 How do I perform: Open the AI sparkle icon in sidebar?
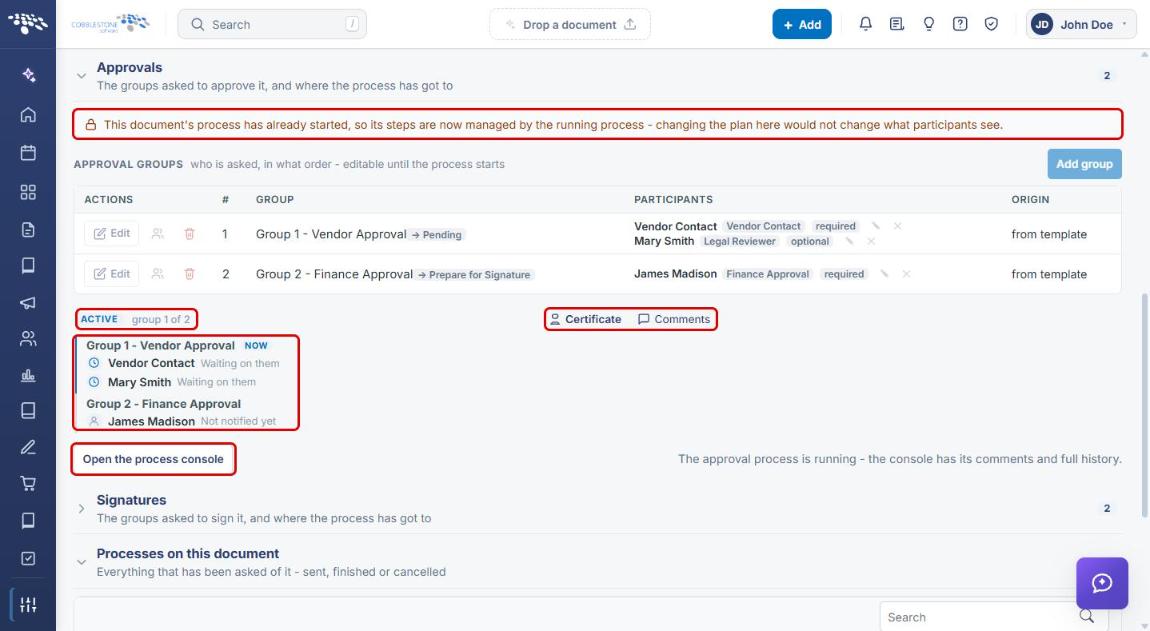[x=28, y=75]
